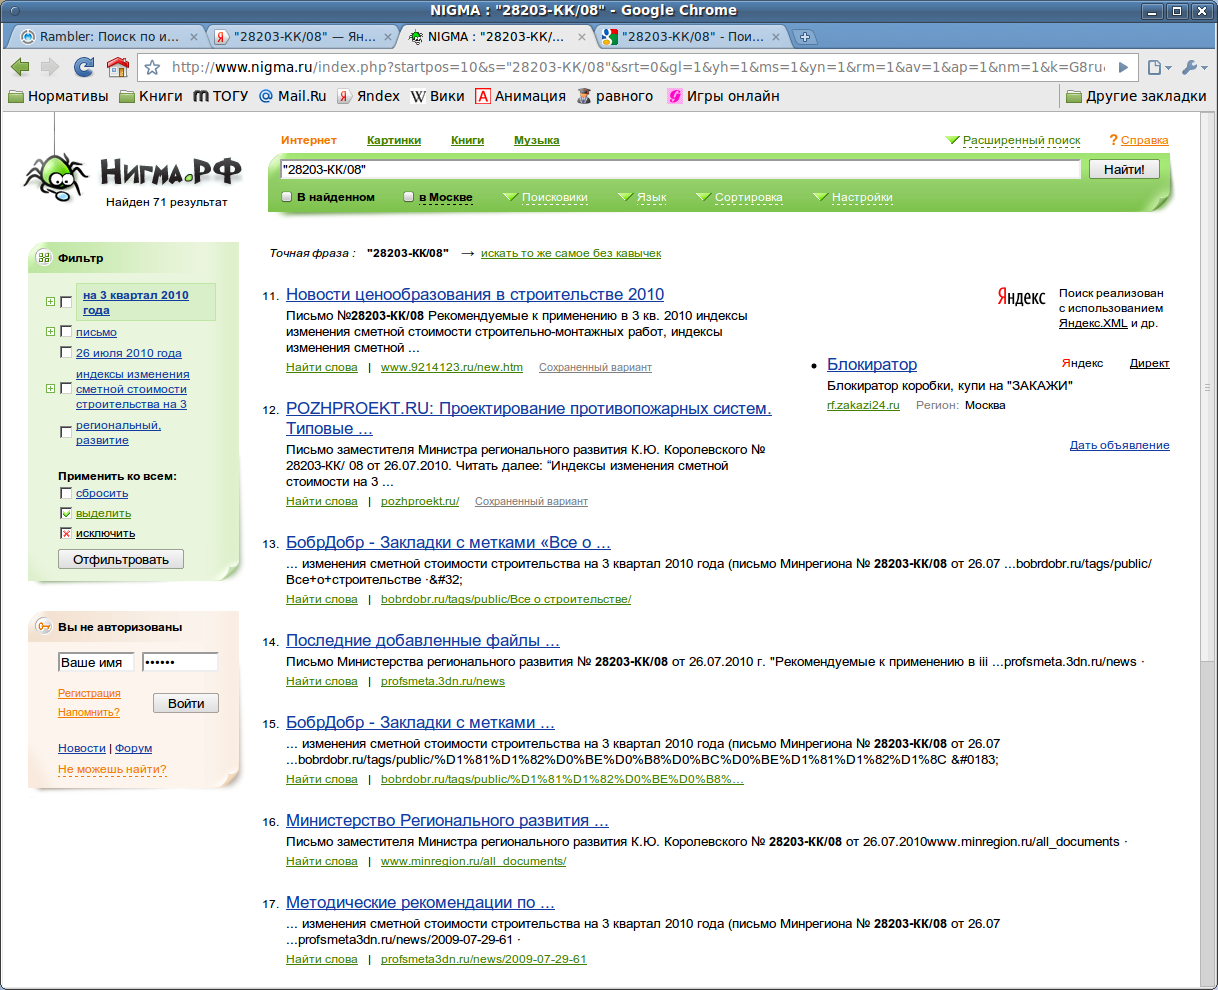The width and height of the screenshot is (1218, 990).
Task: Select the Интернет search category
Action: pos(309,140)
